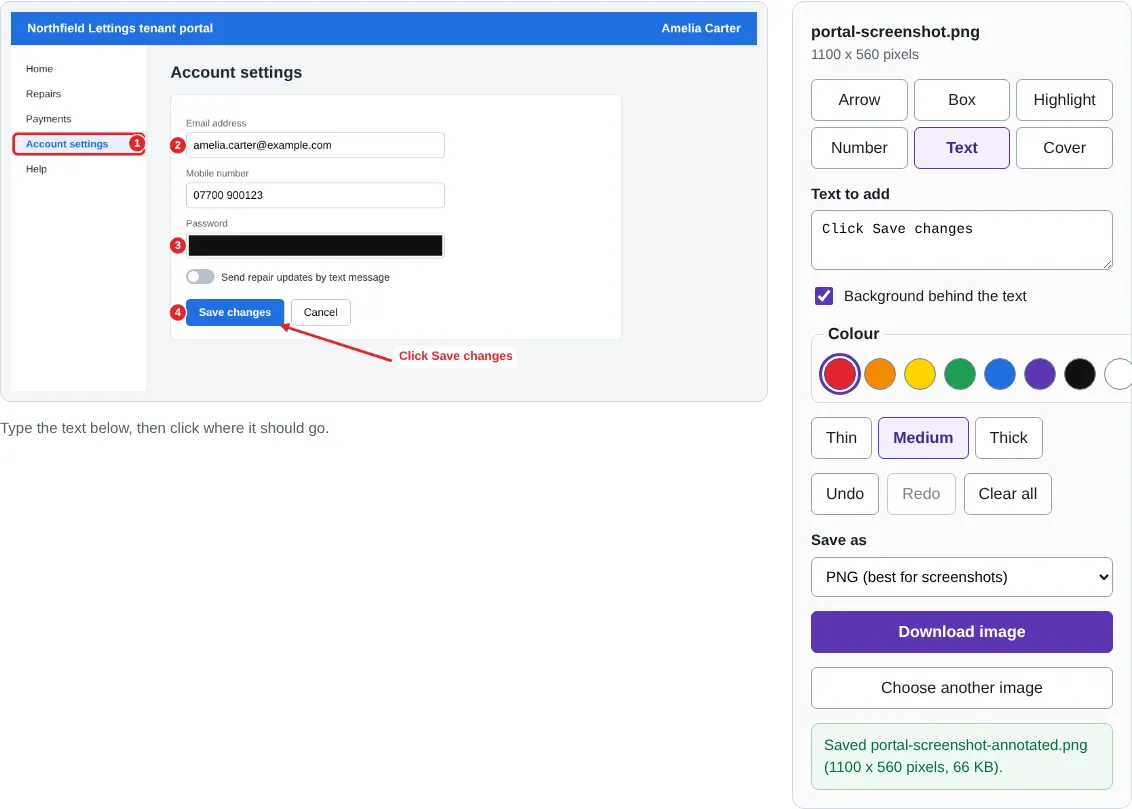1132x809 pixels.
Task: Choose the Cover tool
Action: 1063,148
